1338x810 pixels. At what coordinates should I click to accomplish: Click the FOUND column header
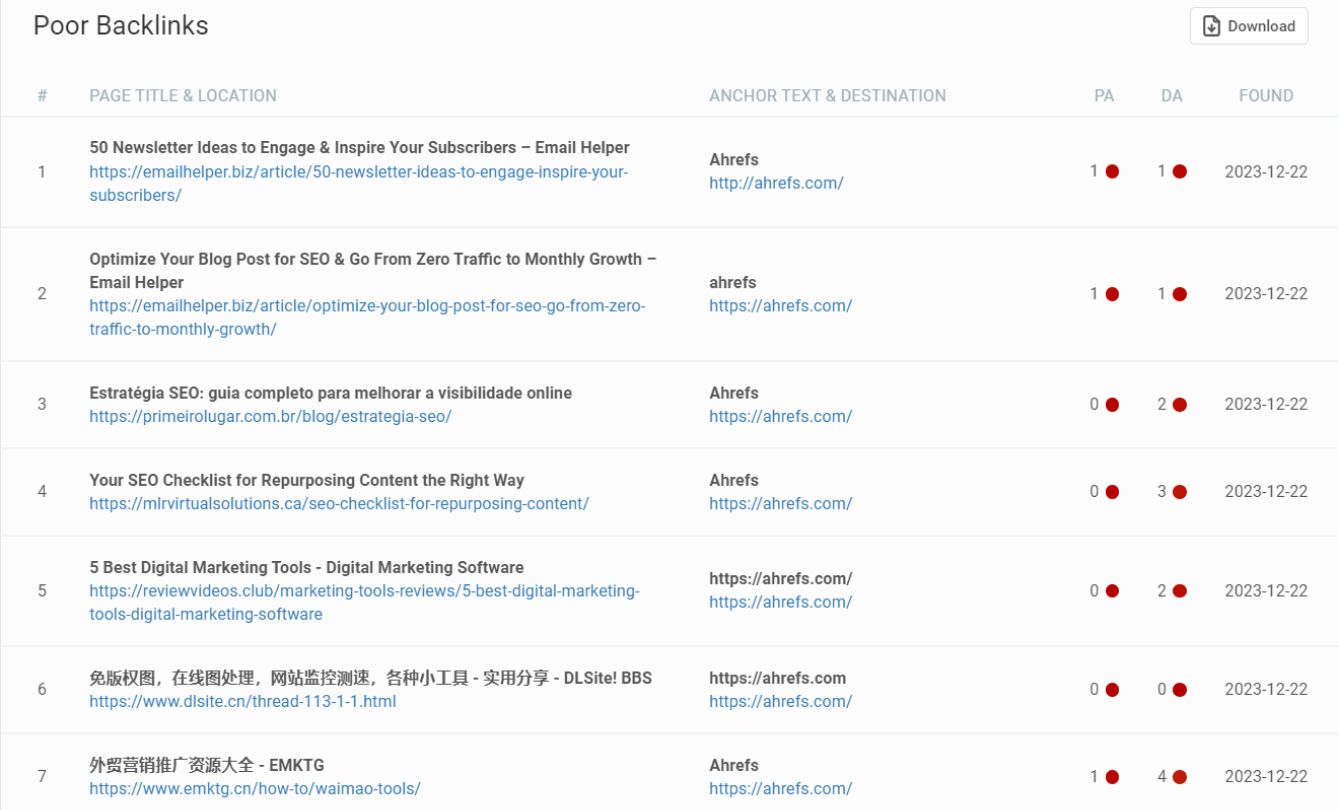(x=1266, y=96)
